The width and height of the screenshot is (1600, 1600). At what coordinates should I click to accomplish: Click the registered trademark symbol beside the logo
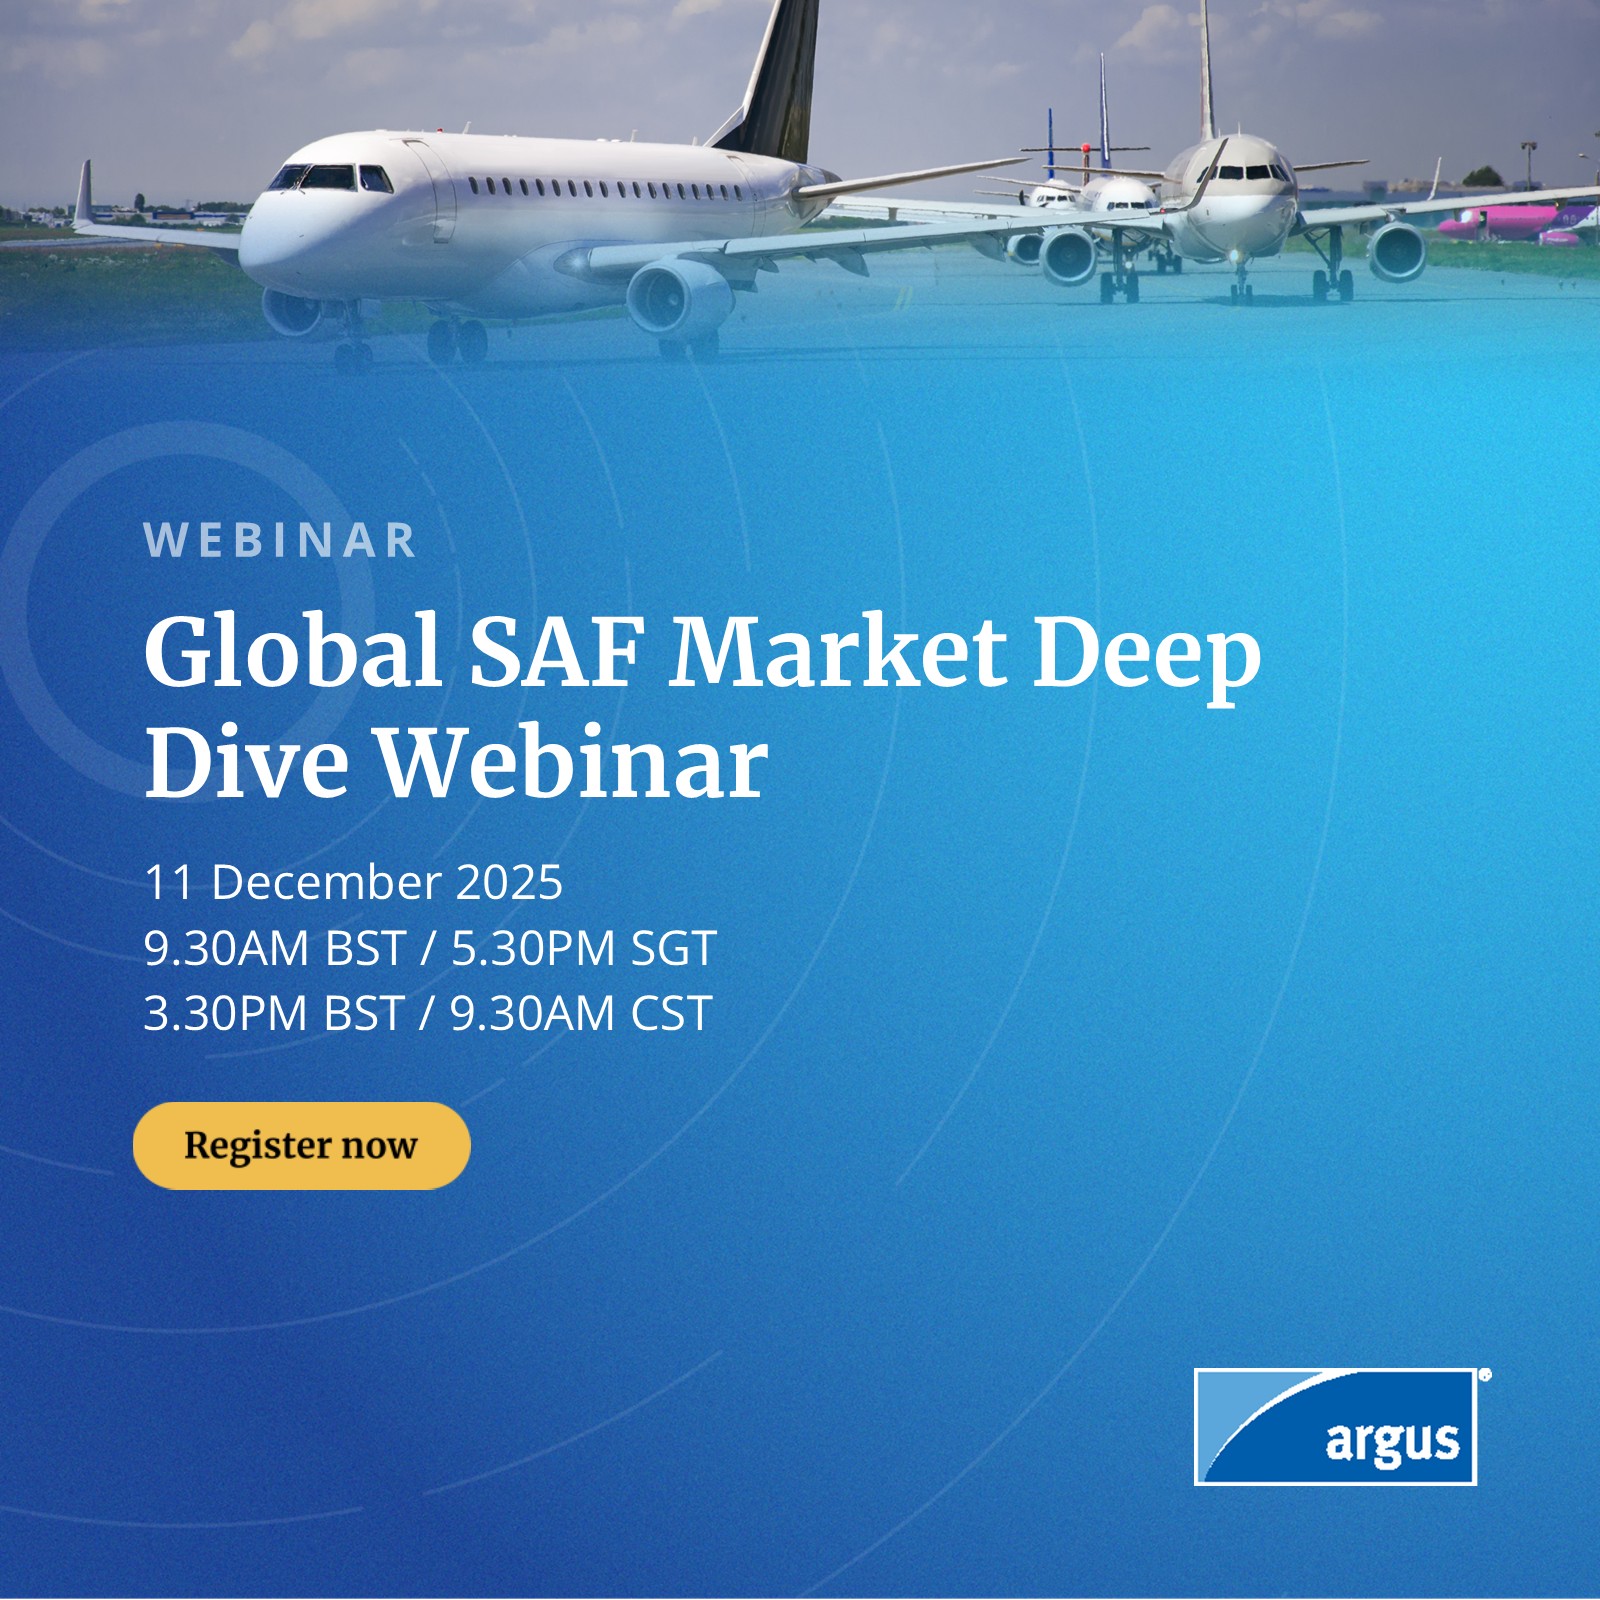pos(1485,1375)
